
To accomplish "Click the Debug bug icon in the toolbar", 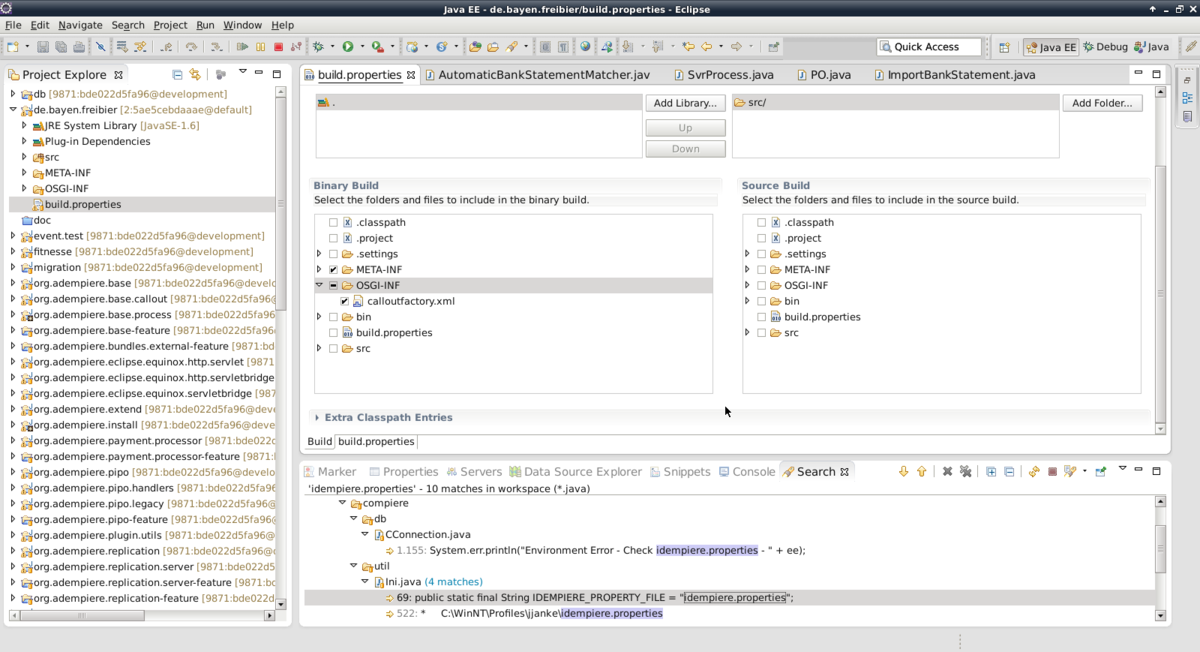I will (x=319, y=47).
